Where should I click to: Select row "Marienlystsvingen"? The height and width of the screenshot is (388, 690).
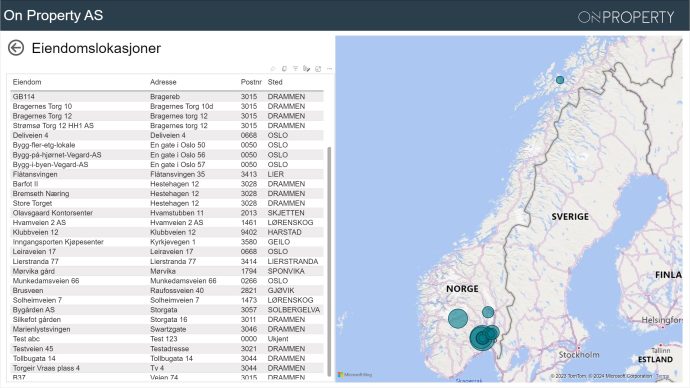[167, 329]
